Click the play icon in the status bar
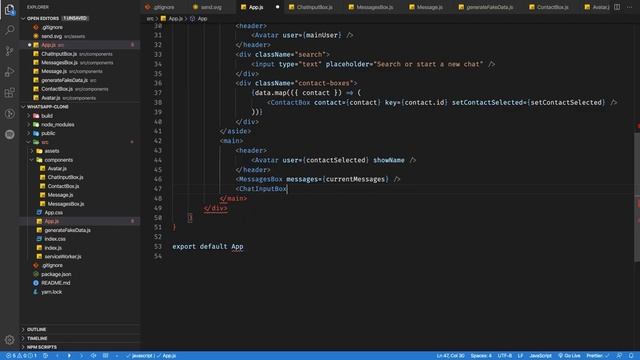Screen dimensions: 640x360 pyautogui.click(x=69, y=356)
